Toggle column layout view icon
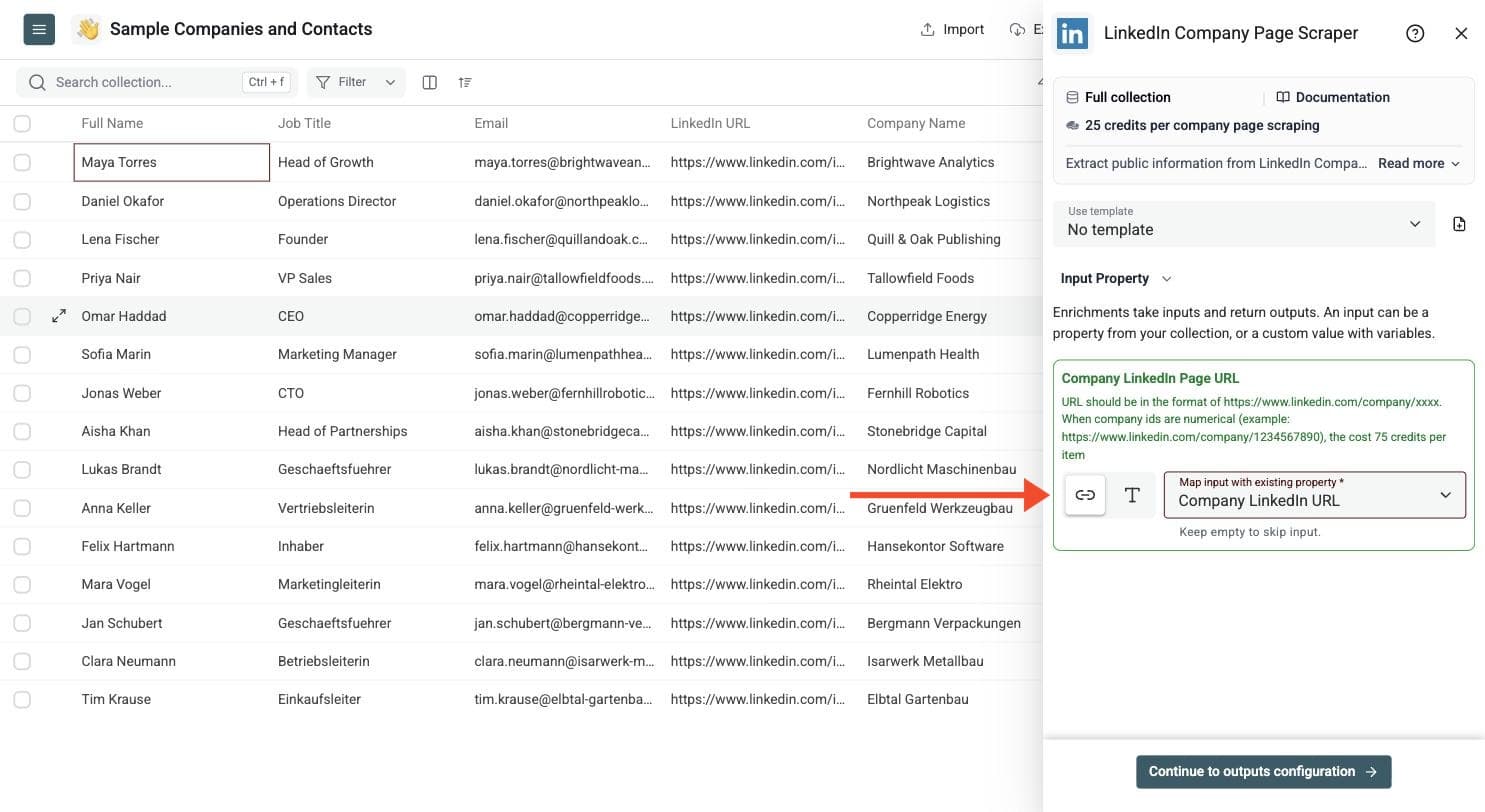 (x=429, y=82)
